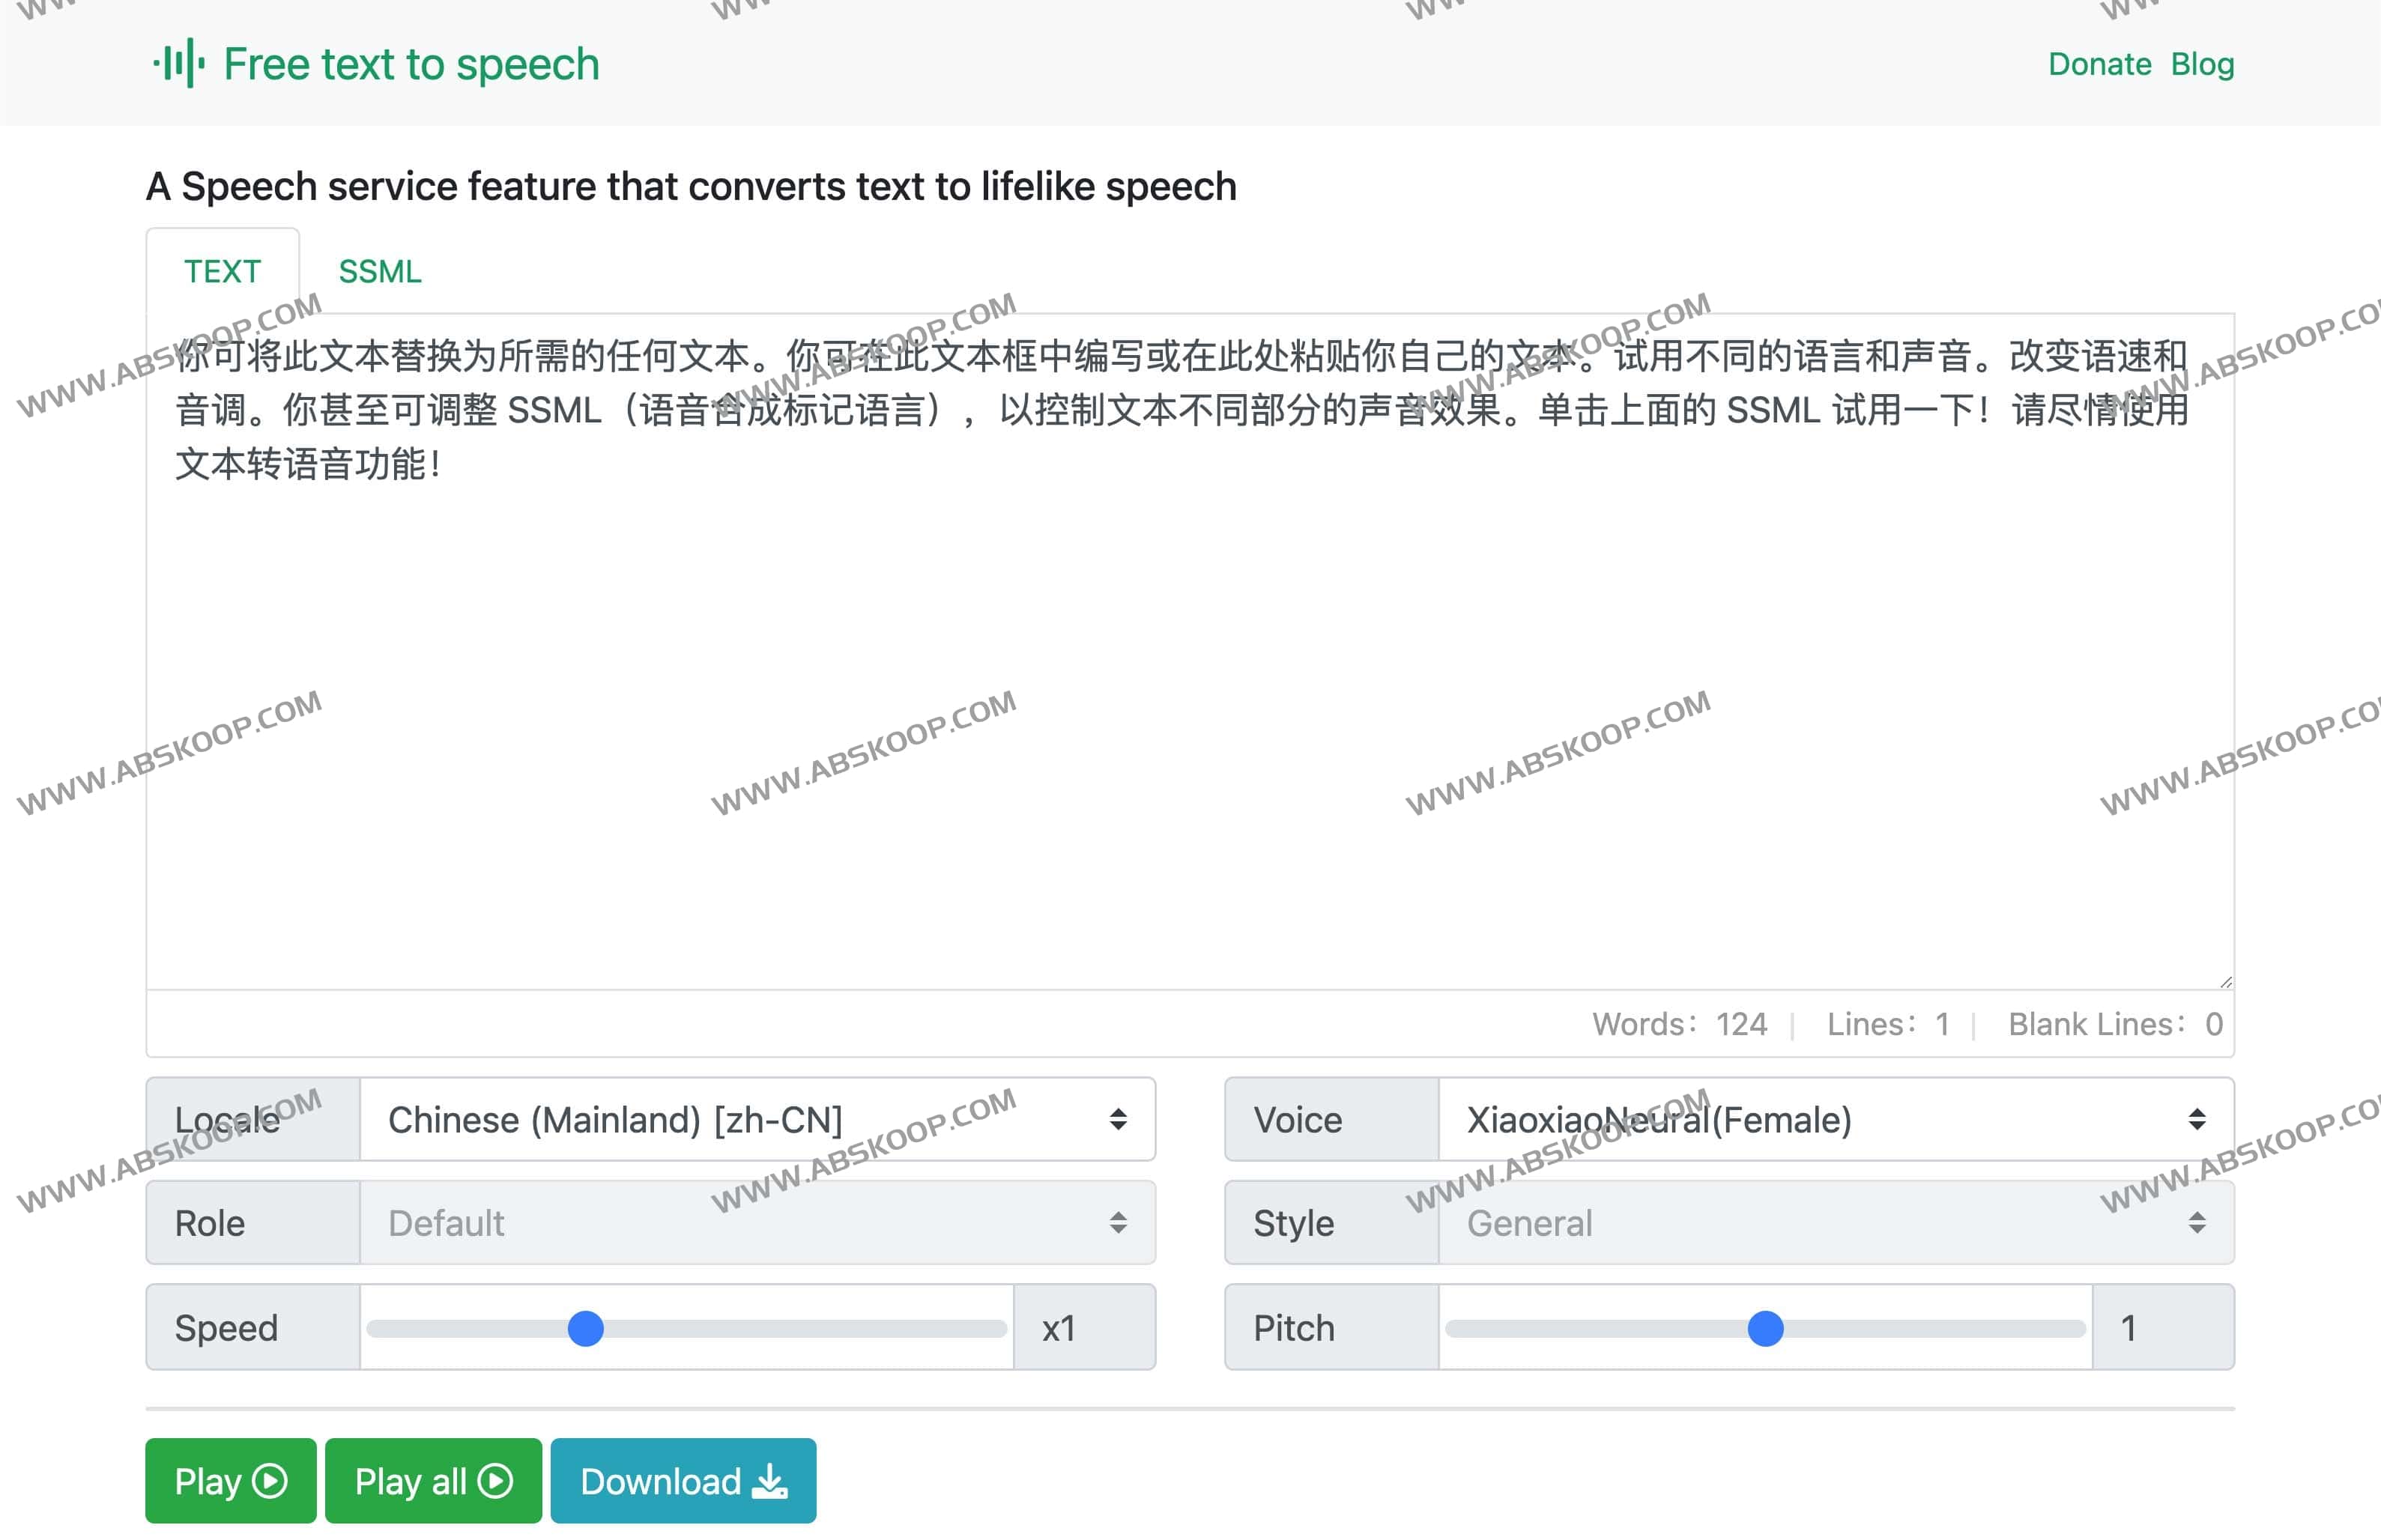Image resolution: width=2381 pixels, height=1540 pixels.
Task: Click inside the text input area
Action: point(1190,650)
